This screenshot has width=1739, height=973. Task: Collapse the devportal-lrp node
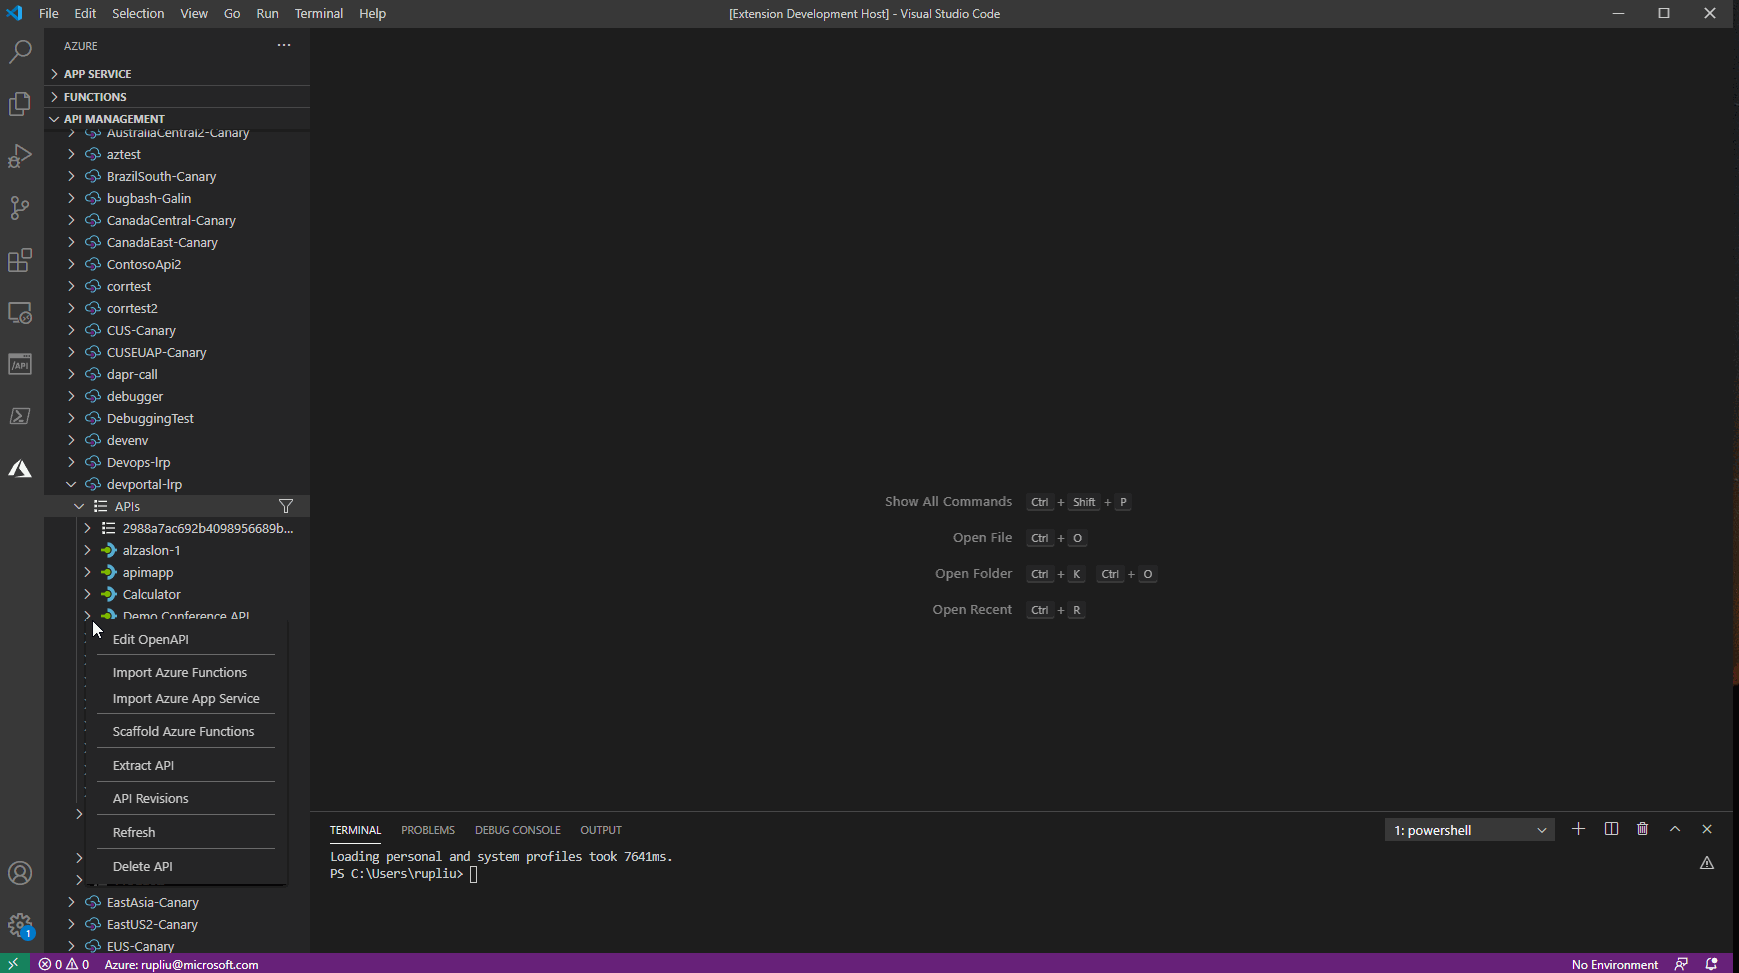[x=71, y=484]
